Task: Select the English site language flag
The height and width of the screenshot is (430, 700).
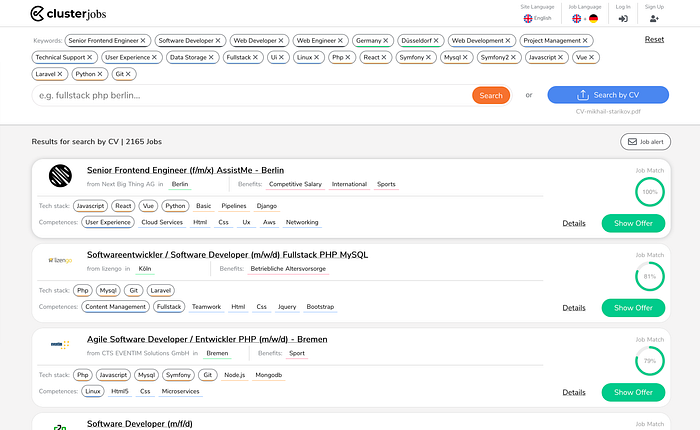Action: 528,18
